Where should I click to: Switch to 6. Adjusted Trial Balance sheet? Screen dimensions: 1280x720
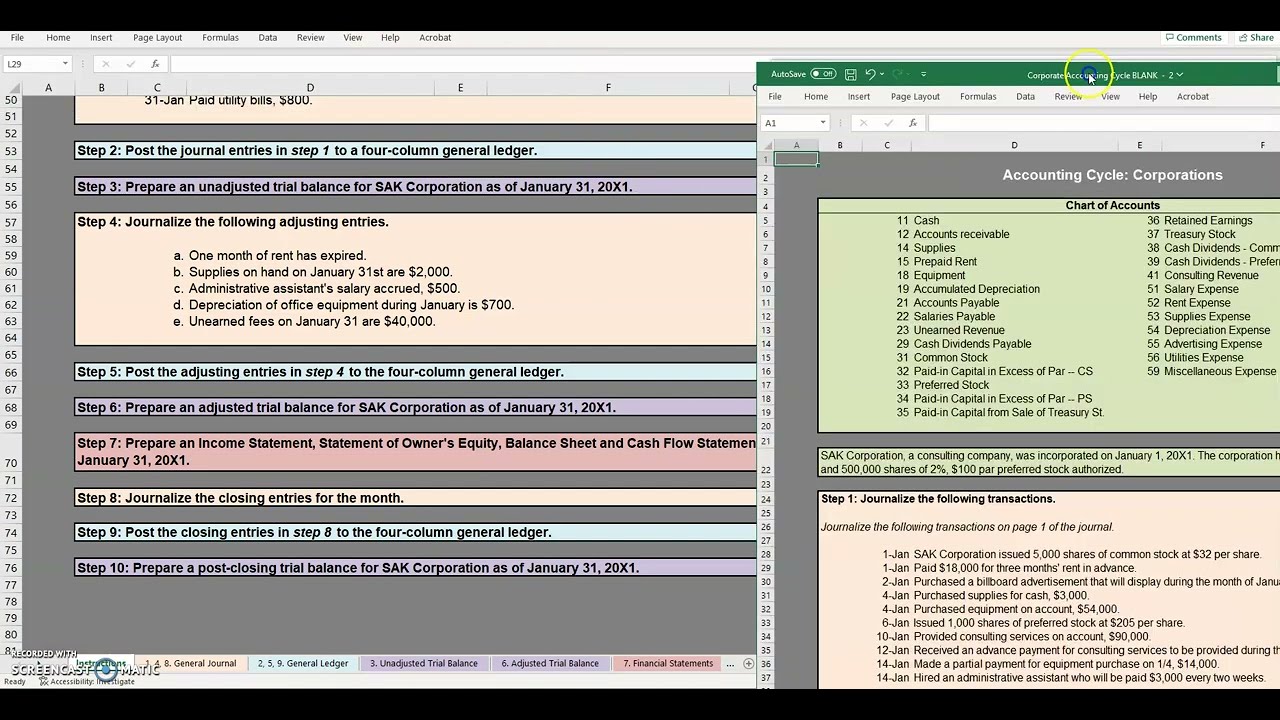pos(550,663)
